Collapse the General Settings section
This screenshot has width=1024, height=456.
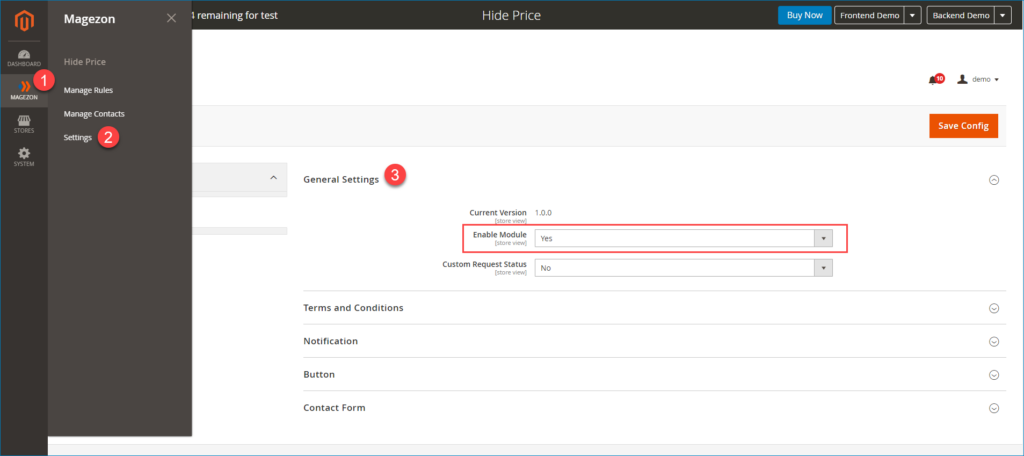coord(994,180)
